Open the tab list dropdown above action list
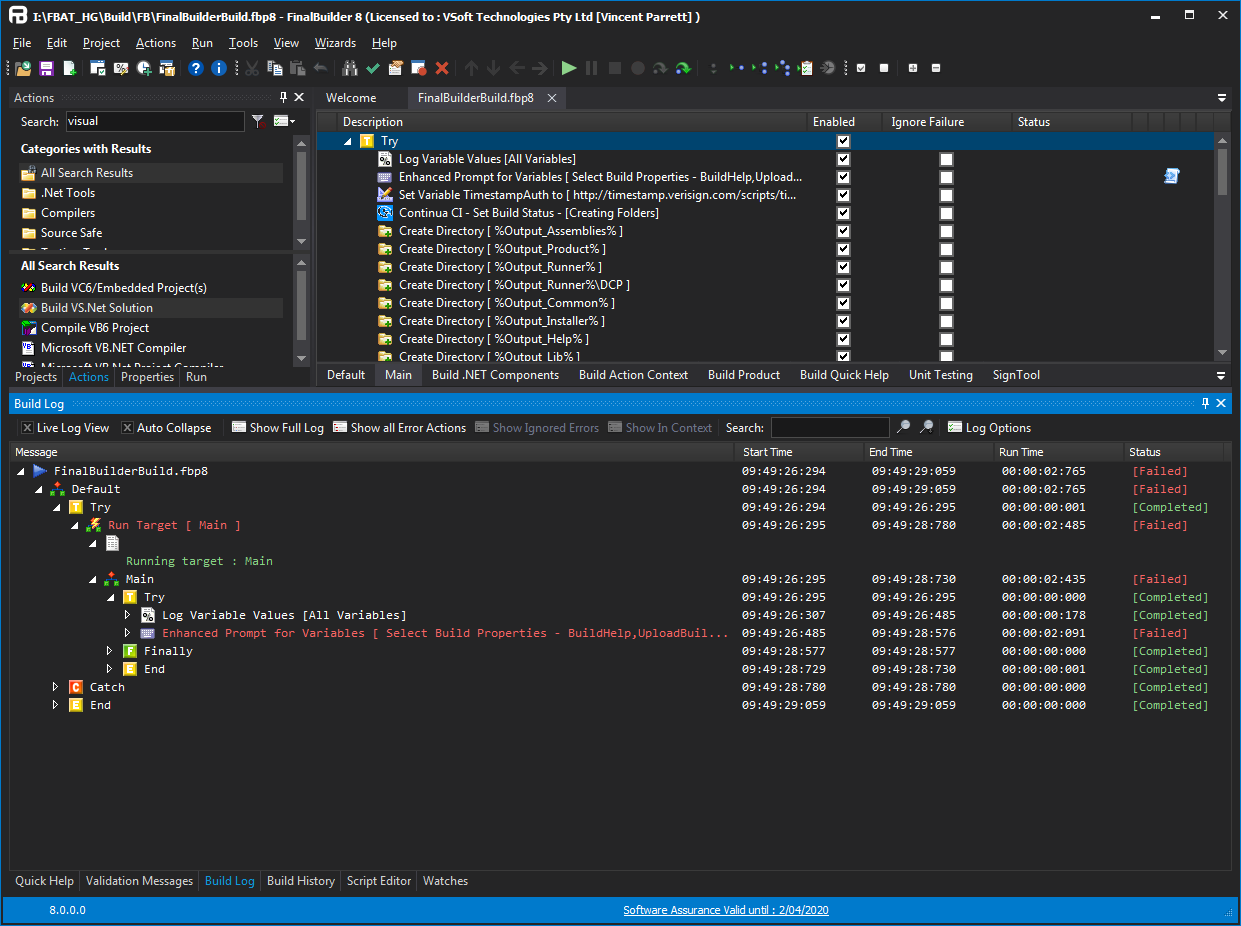 point(1221,98)
